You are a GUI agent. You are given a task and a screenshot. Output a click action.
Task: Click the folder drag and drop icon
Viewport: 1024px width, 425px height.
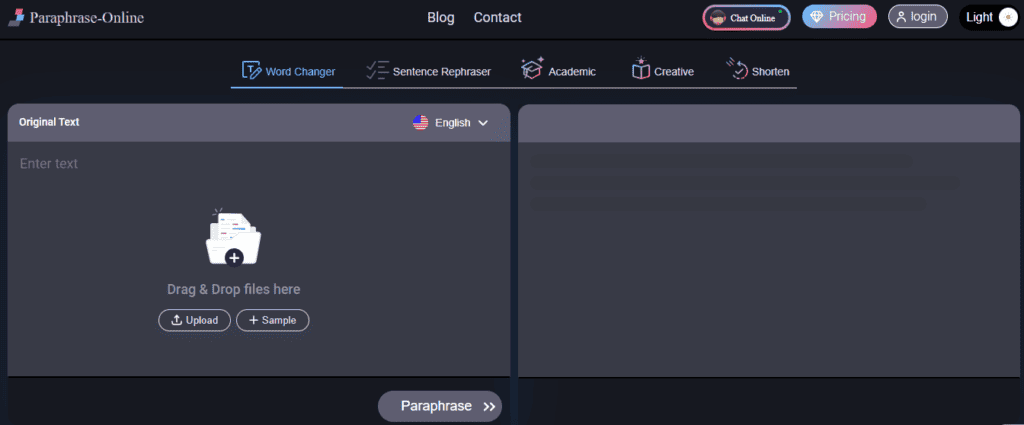(233, 239)
